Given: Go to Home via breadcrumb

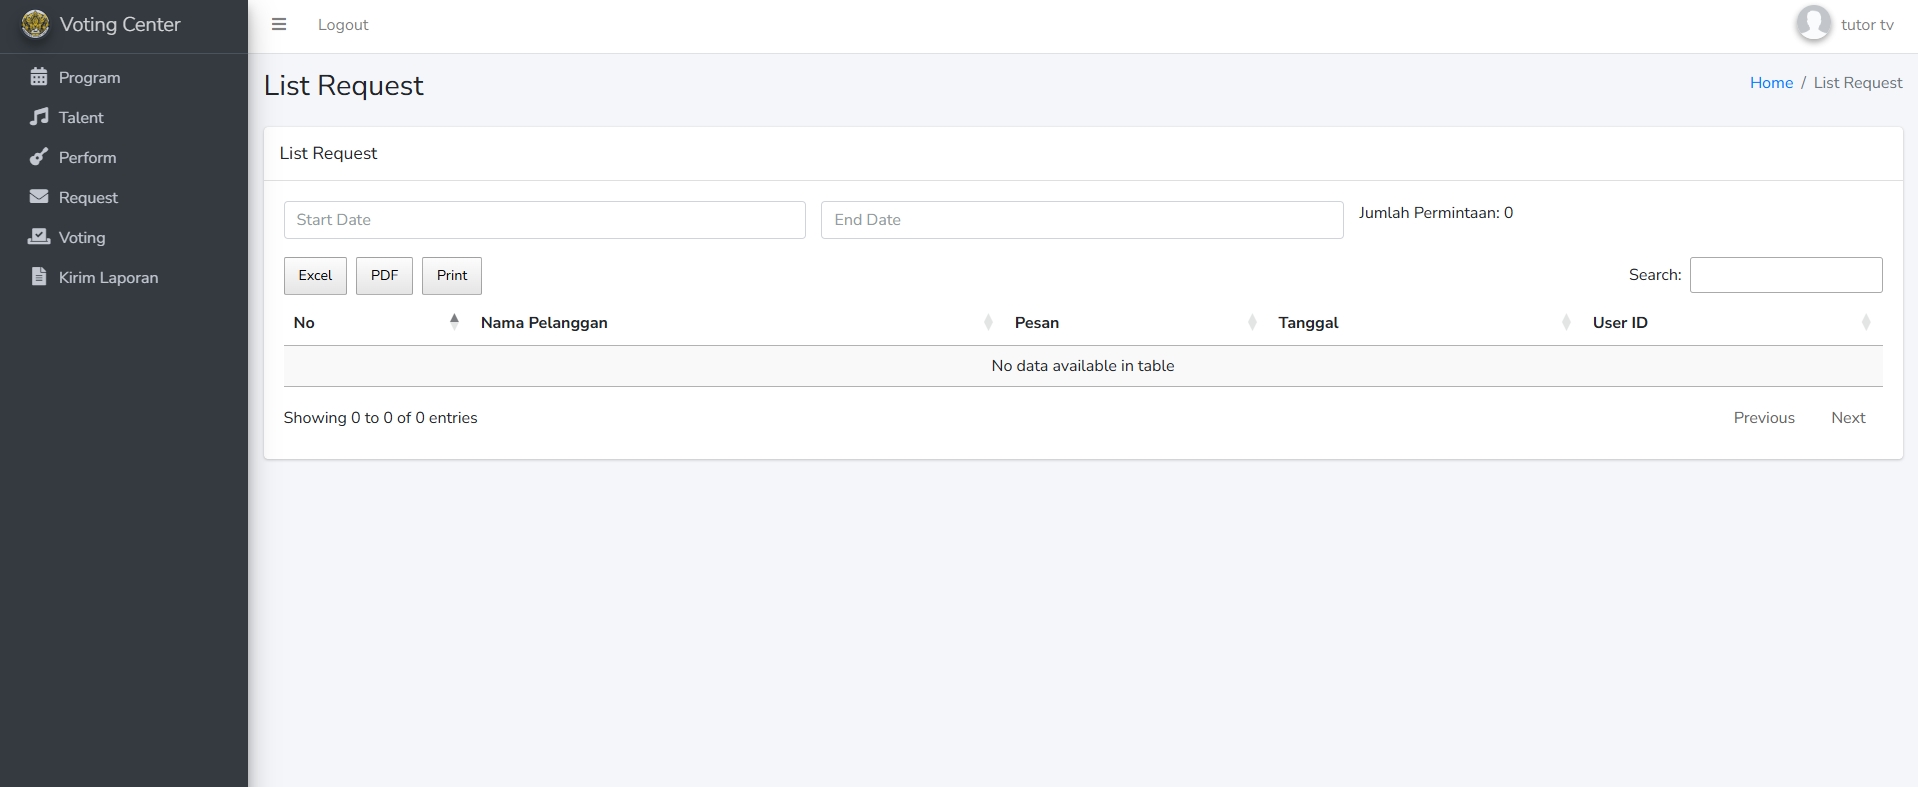Looking at the screenshot, I should point(1771,83).
